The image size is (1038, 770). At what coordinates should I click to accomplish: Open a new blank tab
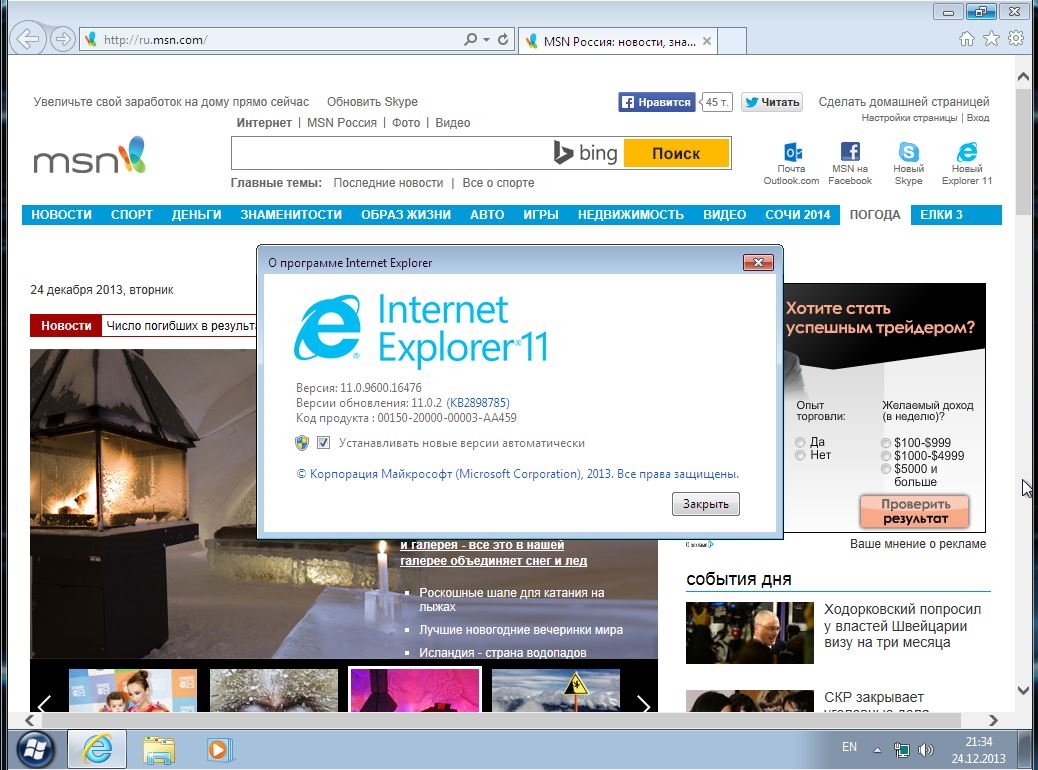(731, 41)
